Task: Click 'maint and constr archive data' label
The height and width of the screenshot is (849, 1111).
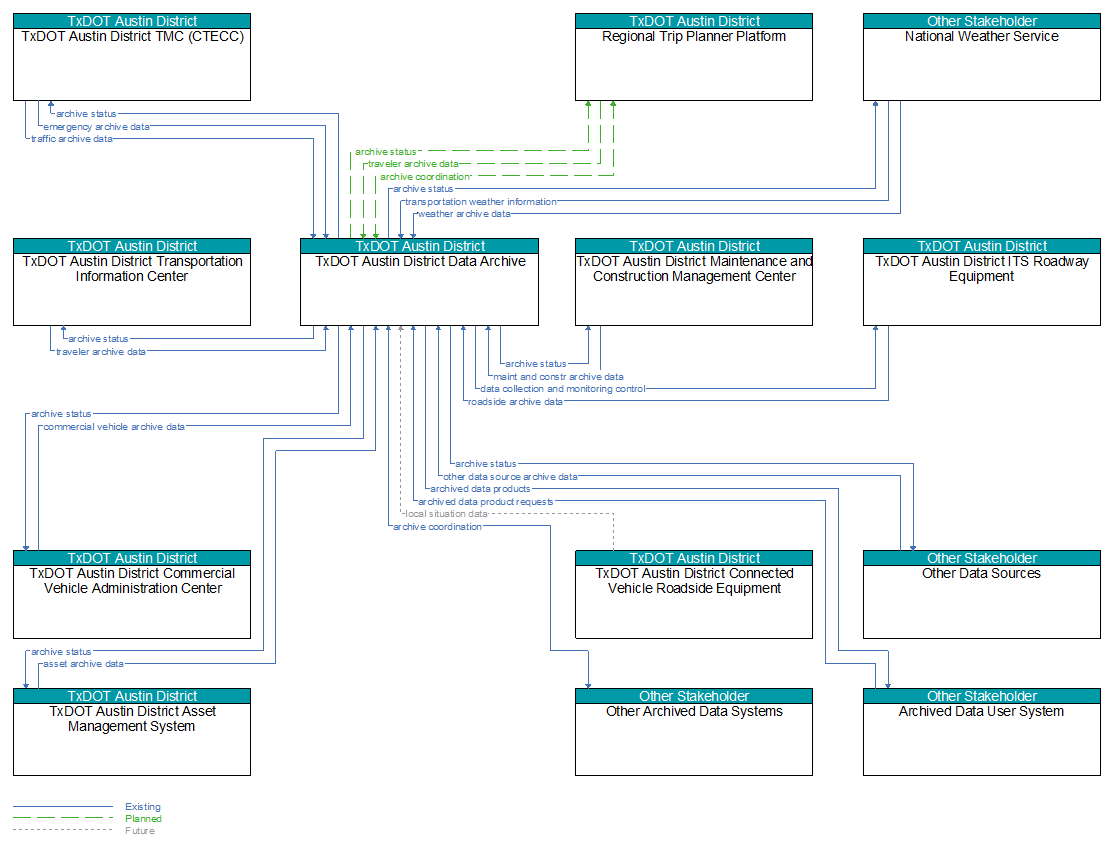Action: point(558,377)
